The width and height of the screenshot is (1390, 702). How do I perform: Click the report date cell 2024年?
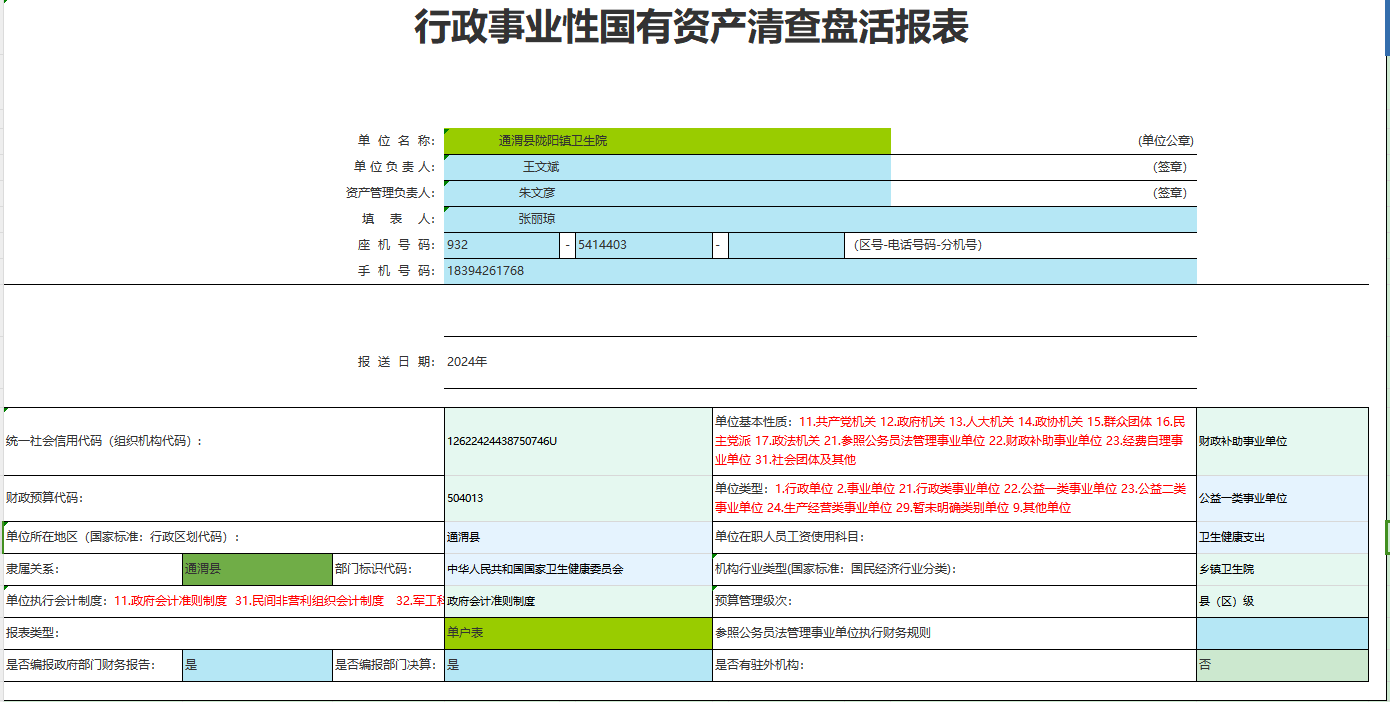[819, 362]
